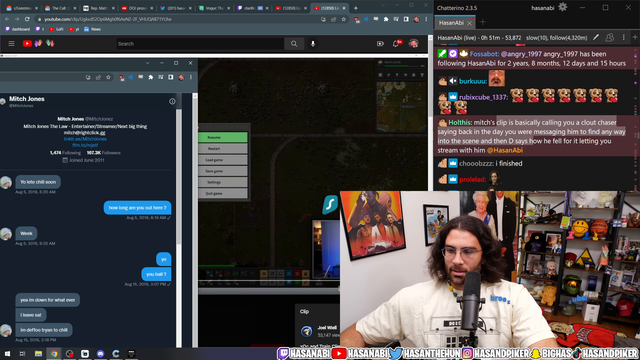The height and width of the screenshot is (360, 640).
Task: Go back in the Chrome browser
Action: pos(7,19)
